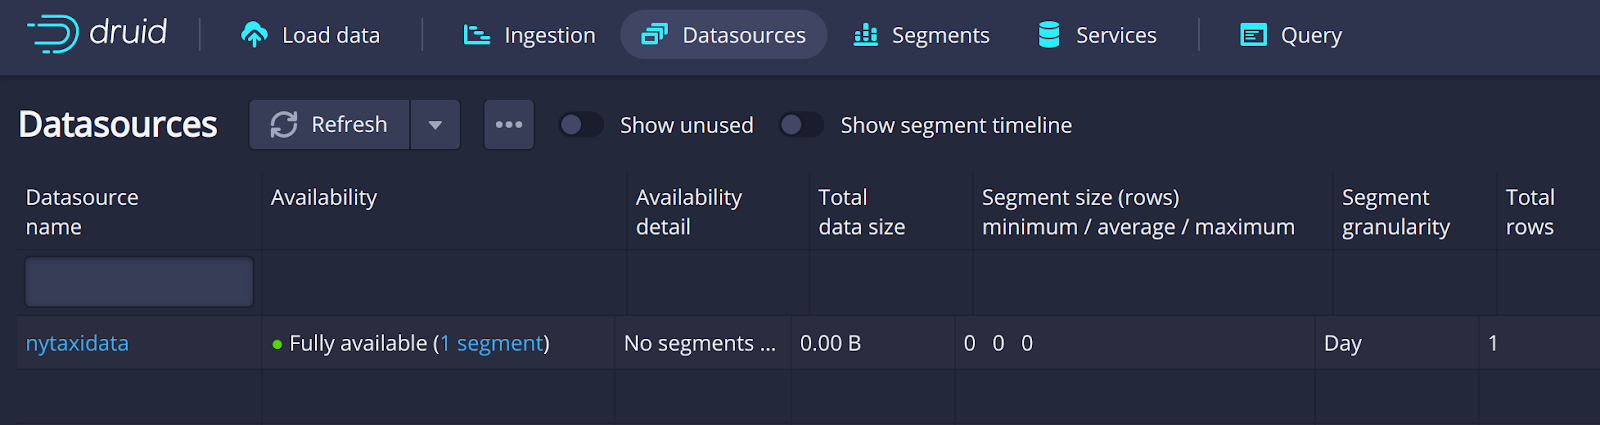This screenshot has width=1600, height=425.
Task: Turn on Show segment timeline switch
Action: (x=801, y=125)
